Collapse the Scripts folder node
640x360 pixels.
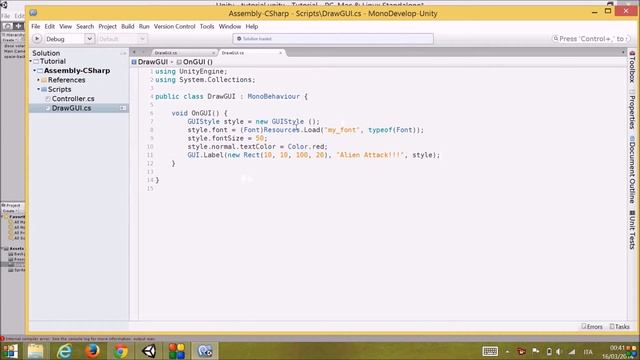(38, 89)
